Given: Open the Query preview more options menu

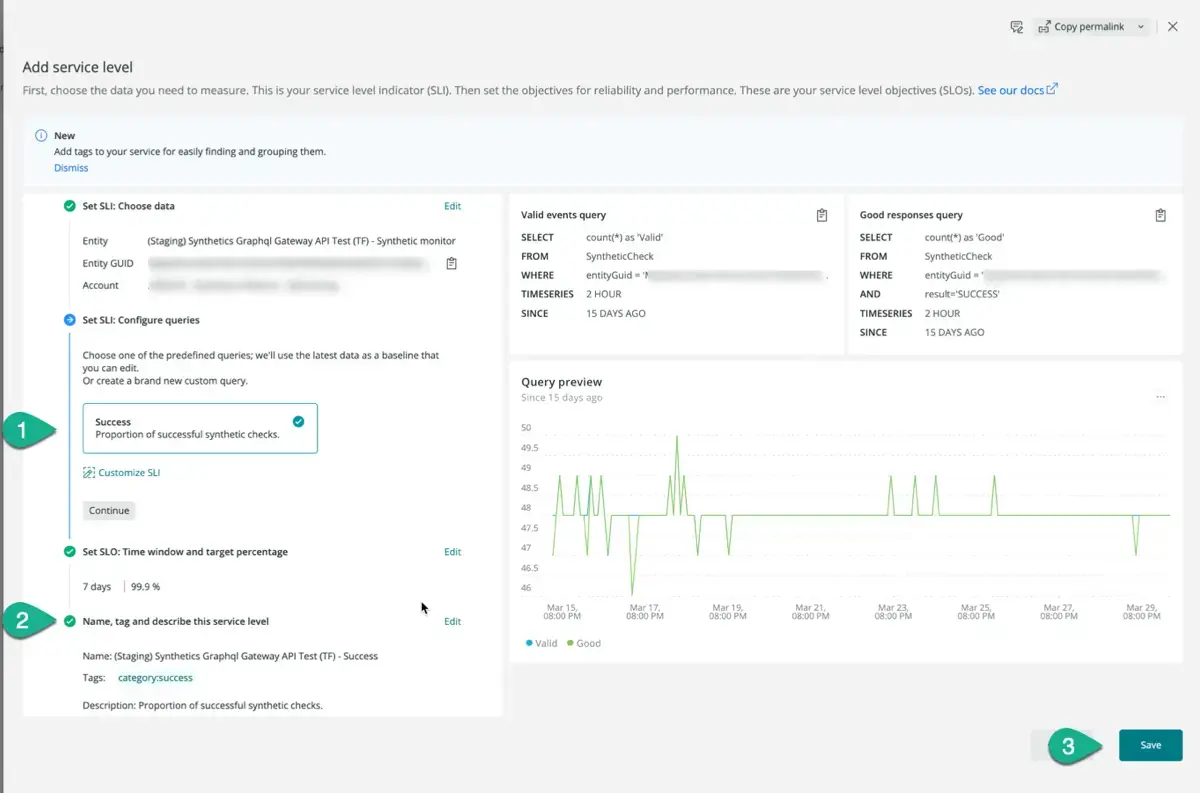Looking at the screenshot, I should point(1160,397).
